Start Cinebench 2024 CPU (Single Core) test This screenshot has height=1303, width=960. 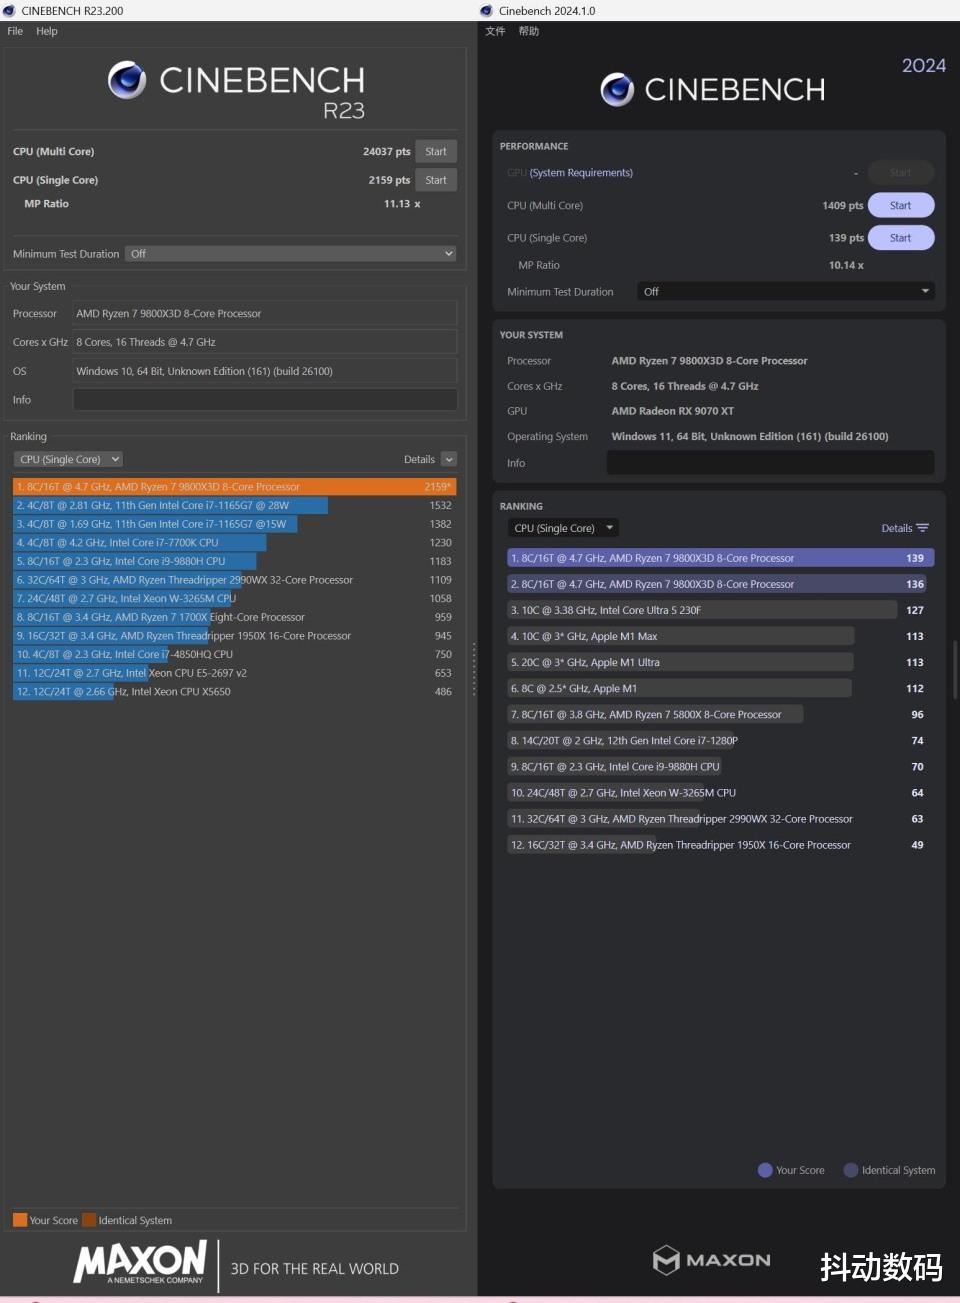[900, 238]
